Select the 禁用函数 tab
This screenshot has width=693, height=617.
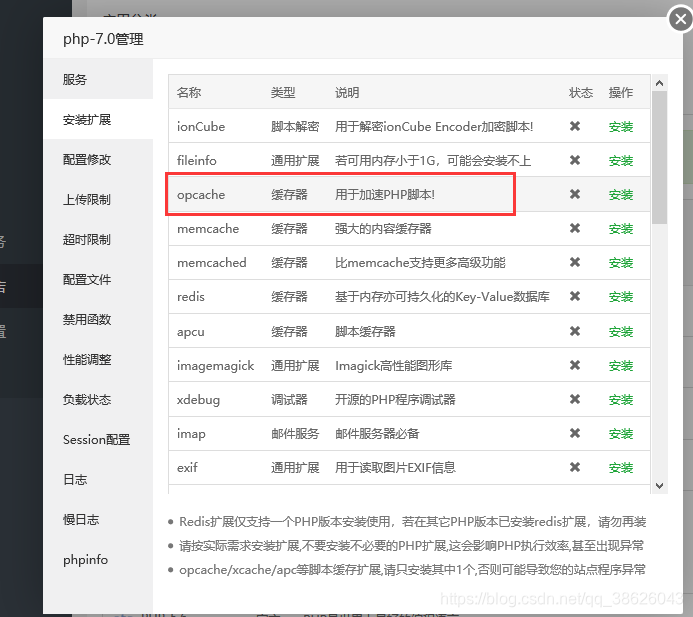pos(98,320)
